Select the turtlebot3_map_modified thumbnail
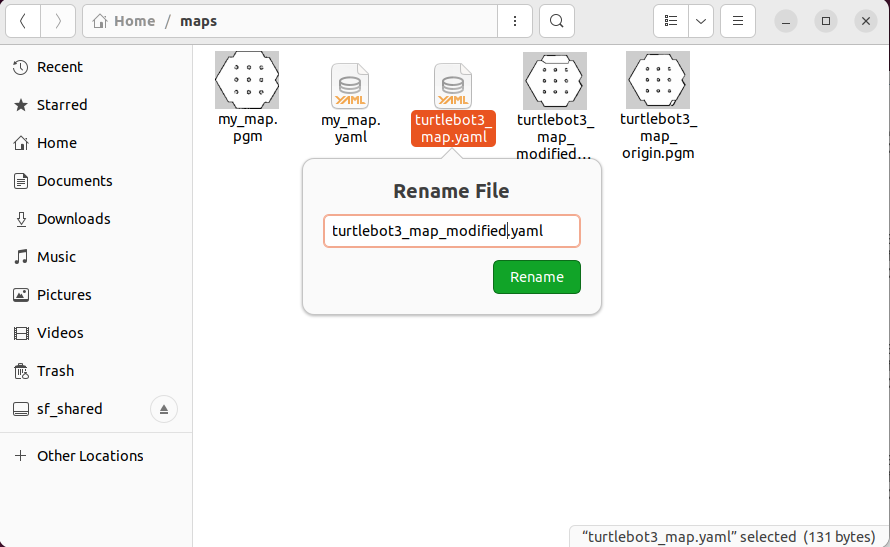 tap(555, 81)
